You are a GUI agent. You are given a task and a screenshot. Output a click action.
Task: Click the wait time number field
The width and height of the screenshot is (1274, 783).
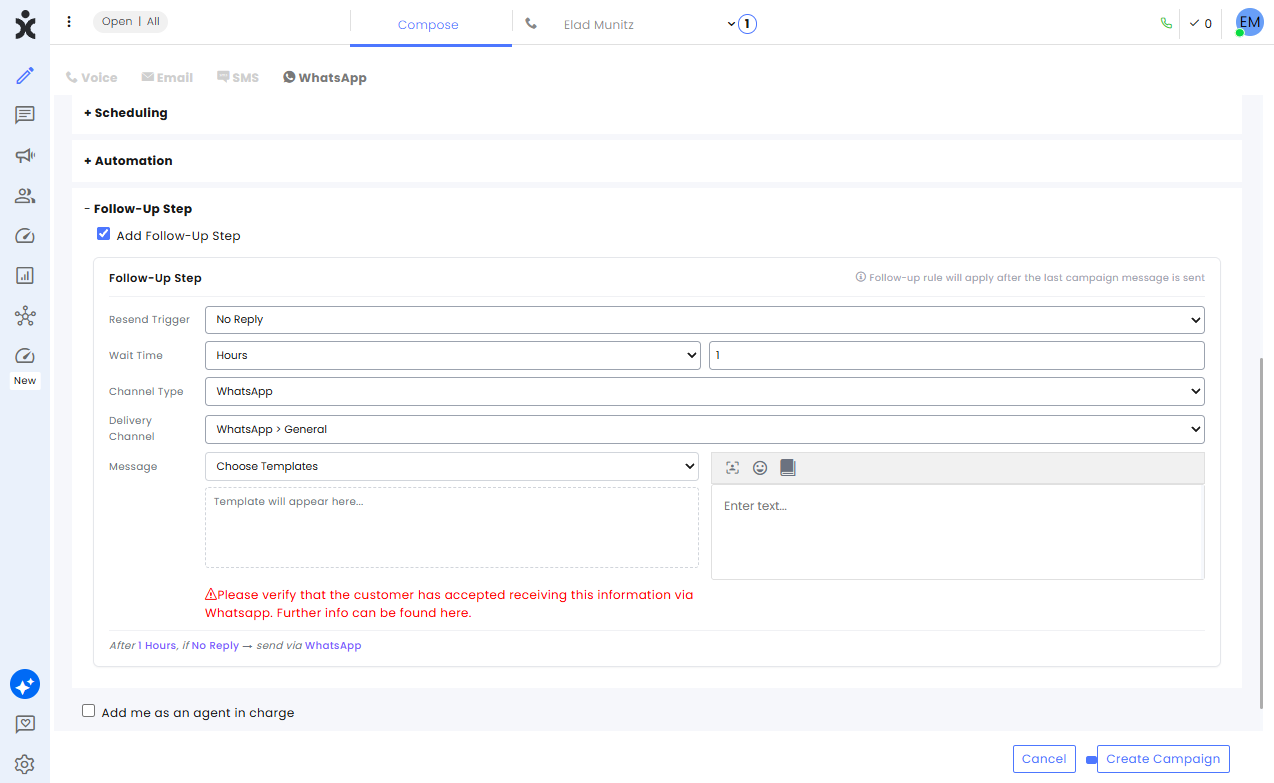point(957,355)
